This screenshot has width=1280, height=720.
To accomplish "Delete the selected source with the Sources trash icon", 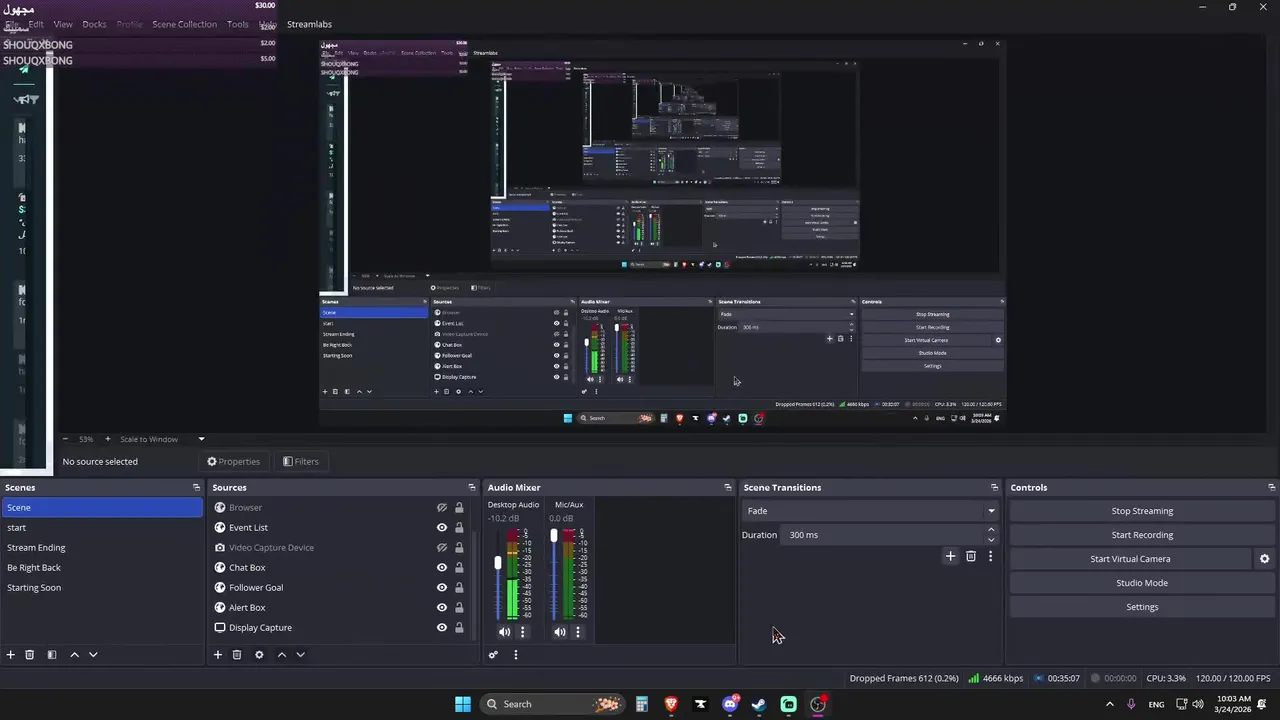I will tap(237, 655).
